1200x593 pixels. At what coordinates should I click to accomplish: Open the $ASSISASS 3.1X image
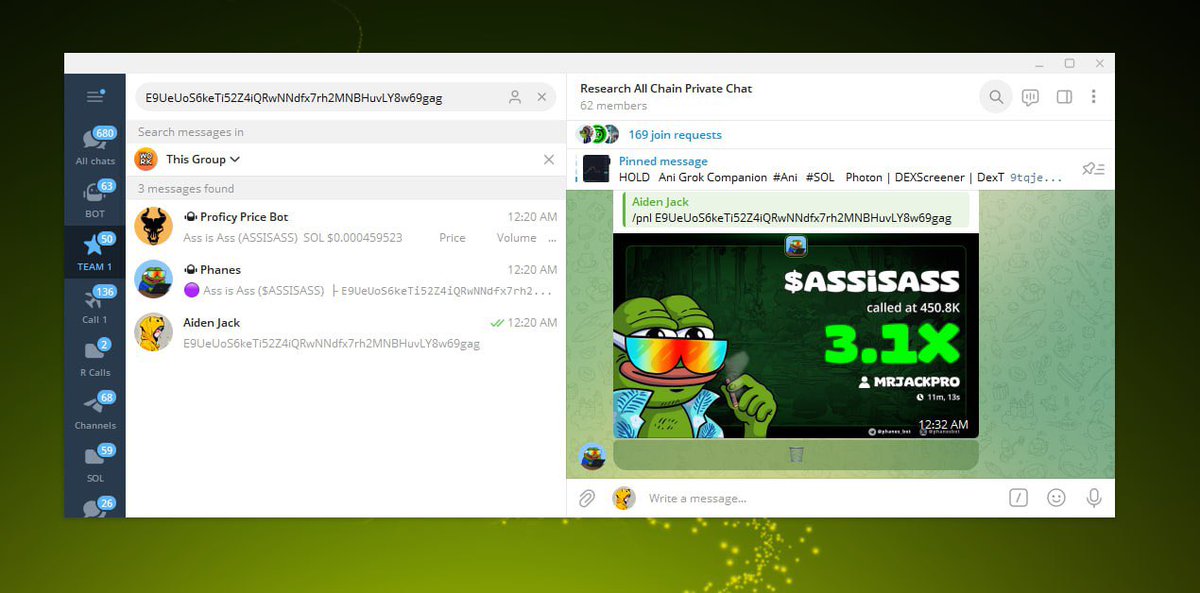tap(796, 334)
